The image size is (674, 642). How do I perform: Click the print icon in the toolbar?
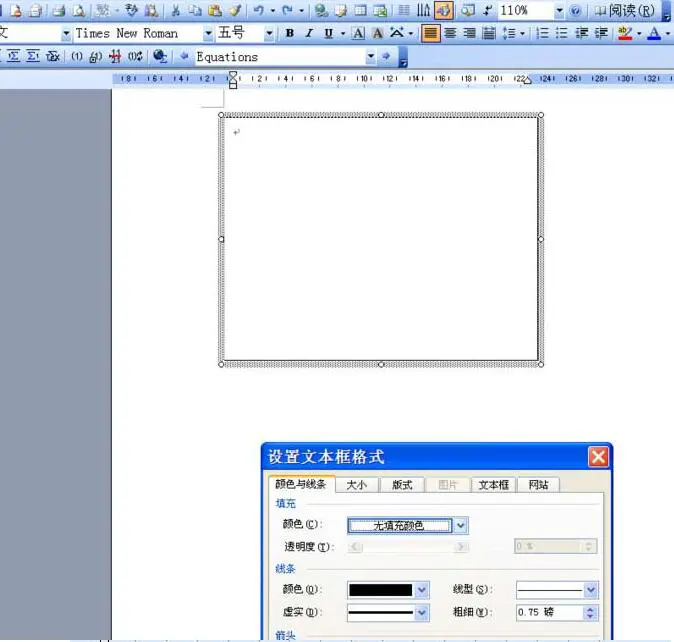(x=59, y=11)
